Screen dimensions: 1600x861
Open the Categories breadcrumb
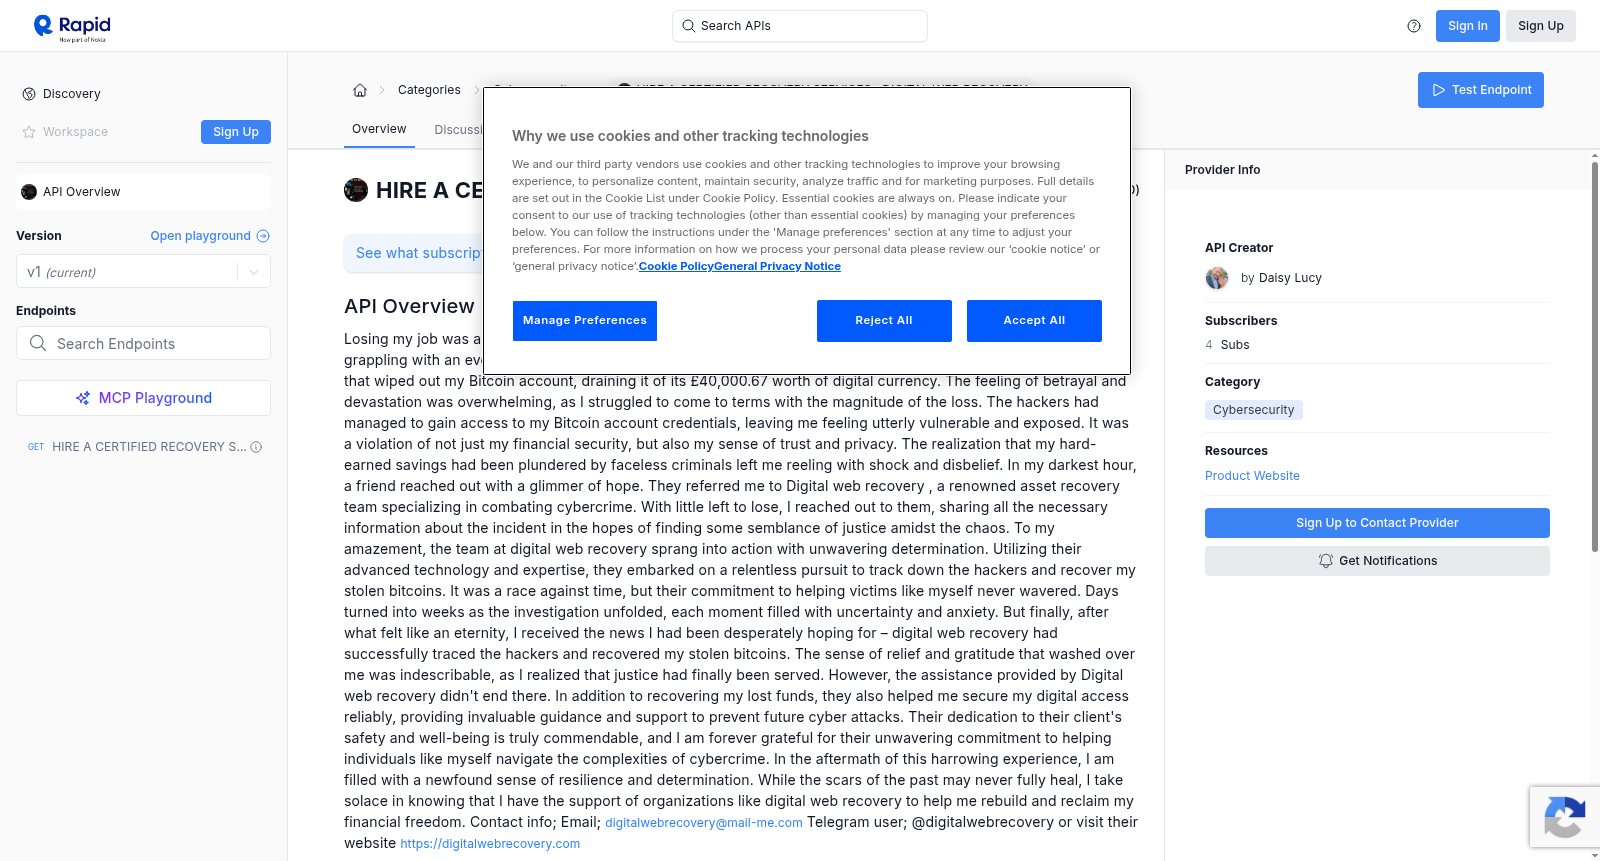429,90
